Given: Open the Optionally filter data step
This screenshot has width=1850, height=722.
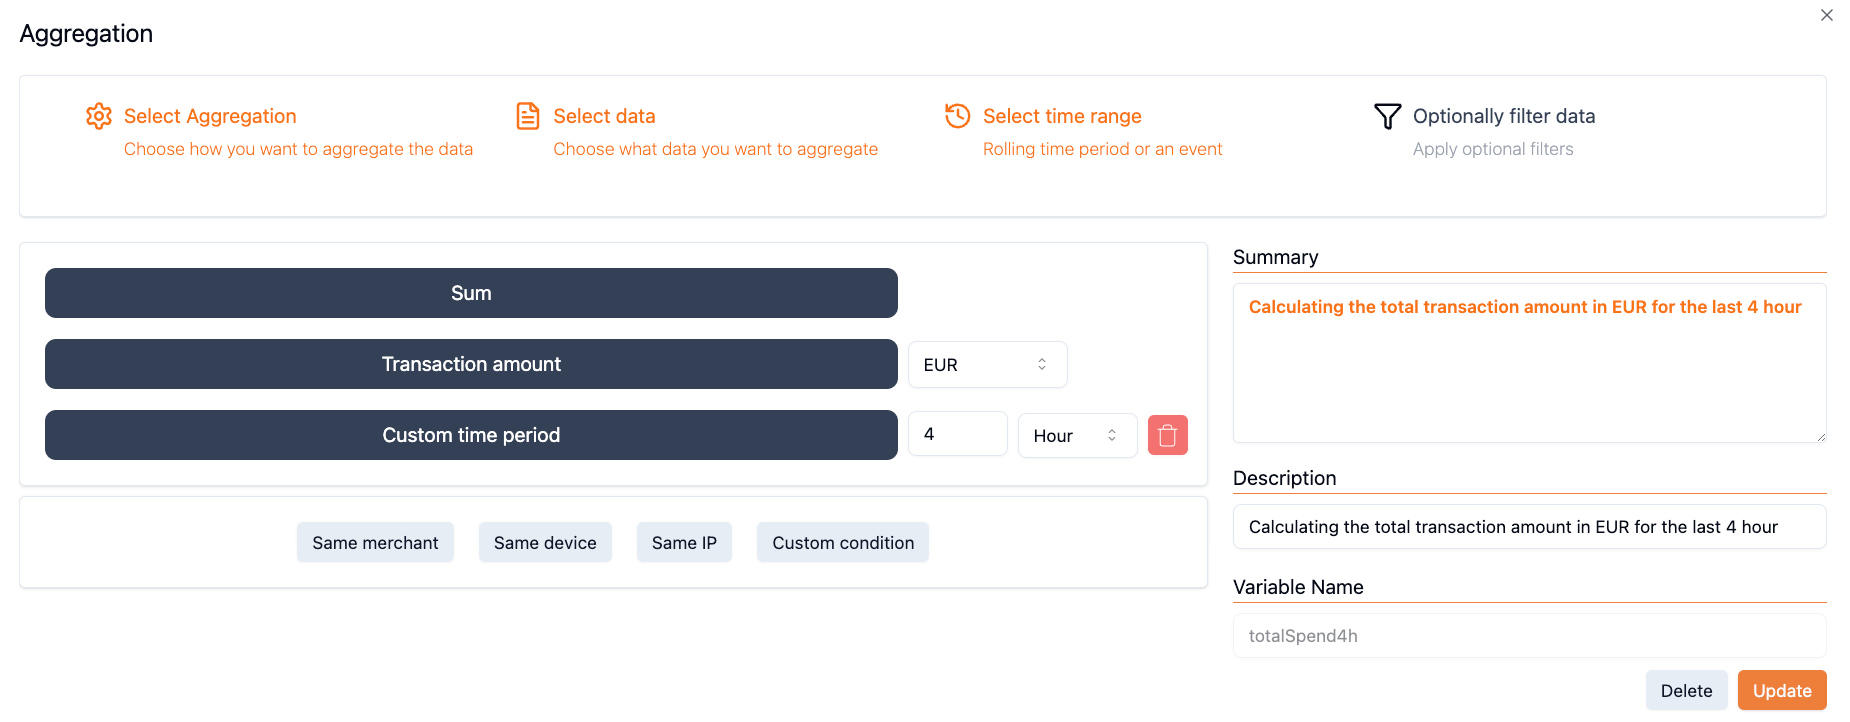Looking at the screenshot, I should pyautogui.click(x=1503, y=116).
